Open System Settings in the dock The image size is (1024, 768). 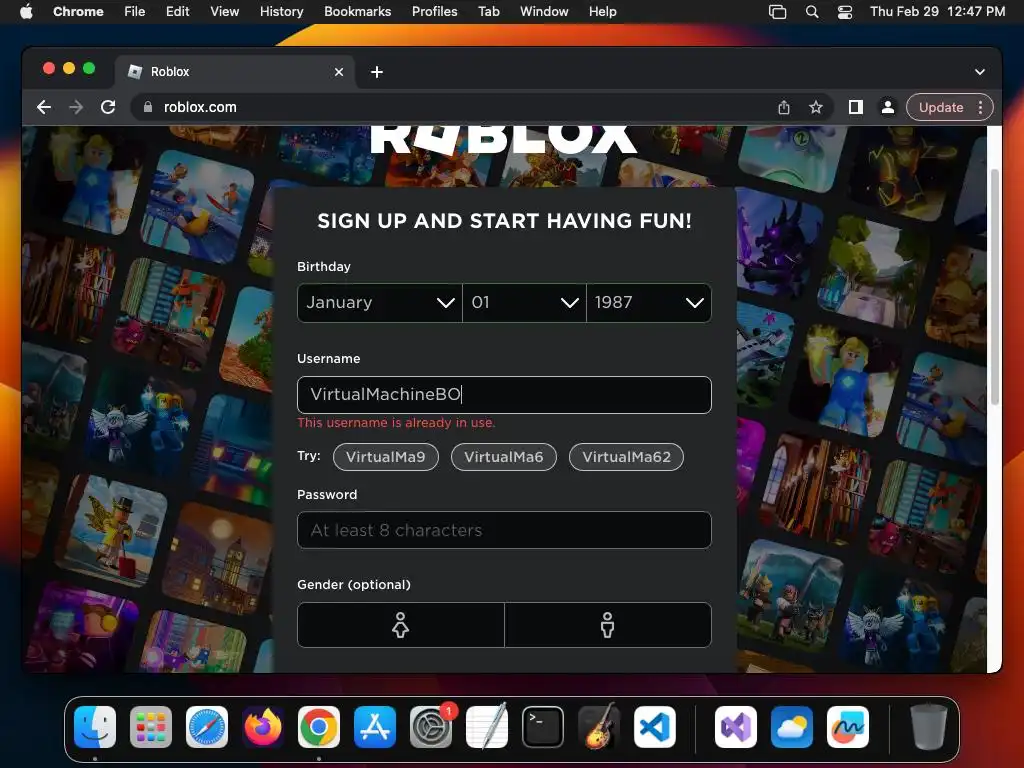tap(431, 727)
